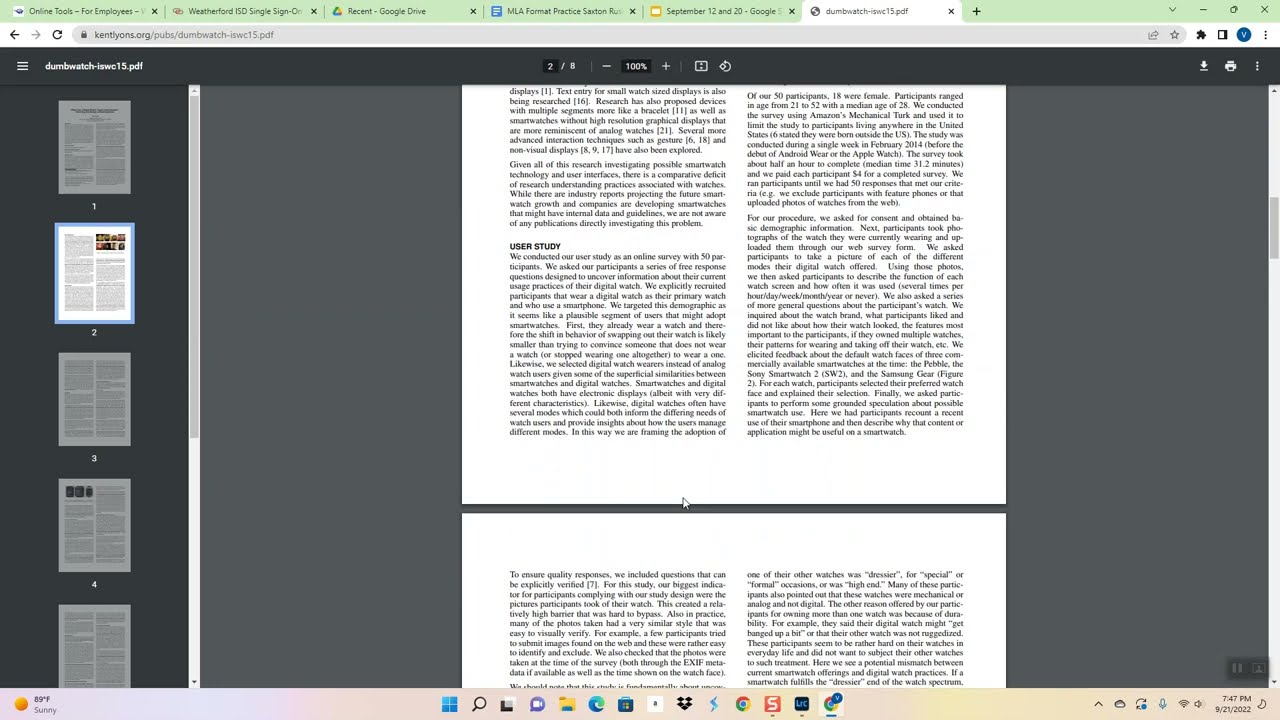
Task: Open weather widget showing 89°F Sunny
Action: (35, 704)
